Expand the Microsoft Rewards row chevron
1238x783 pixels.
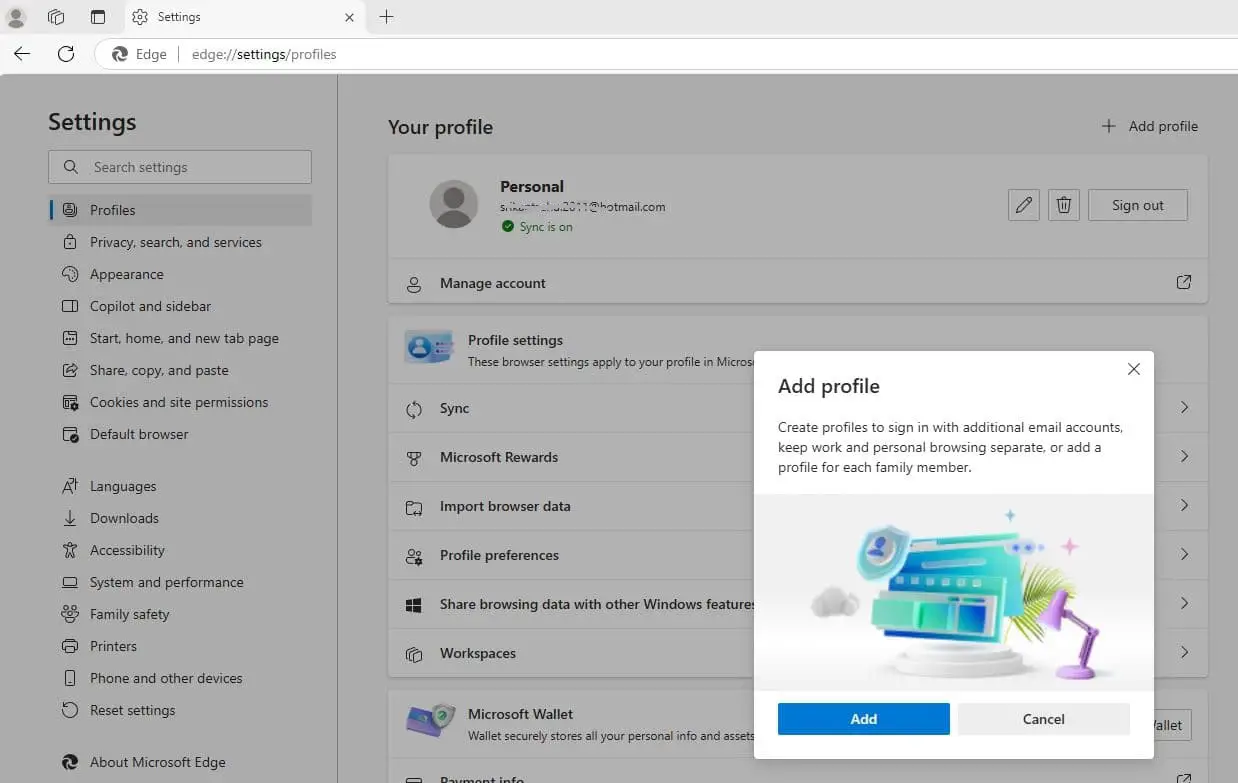tap(1184, 457)
